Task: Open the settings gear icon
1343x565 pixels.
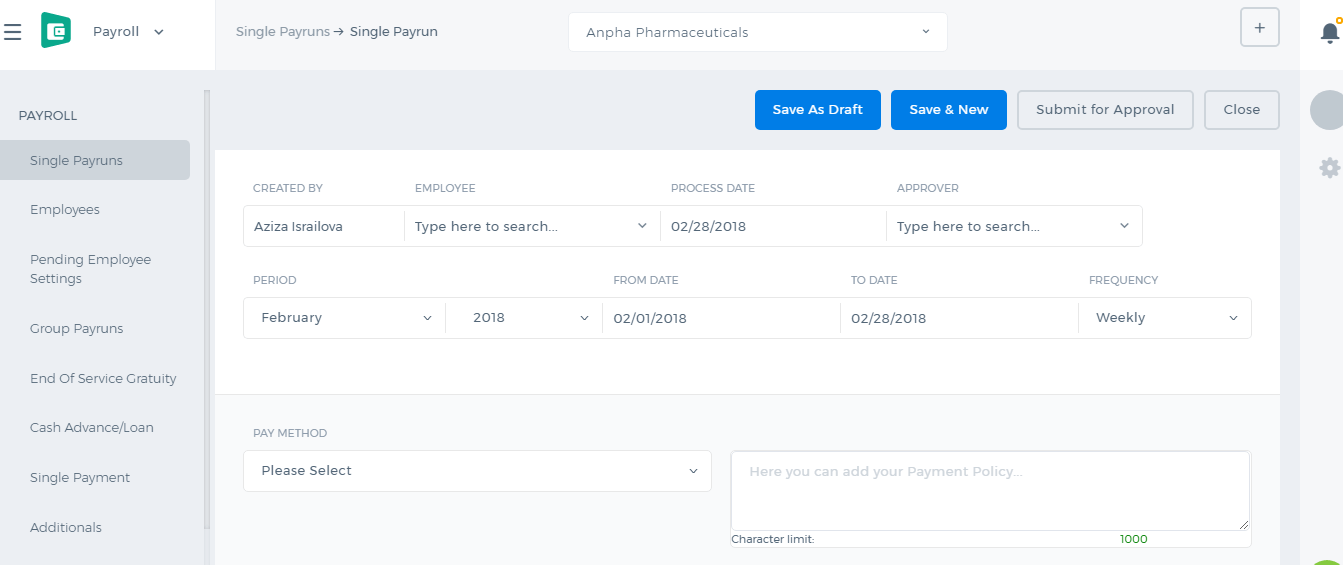Action: point(1329,168)
